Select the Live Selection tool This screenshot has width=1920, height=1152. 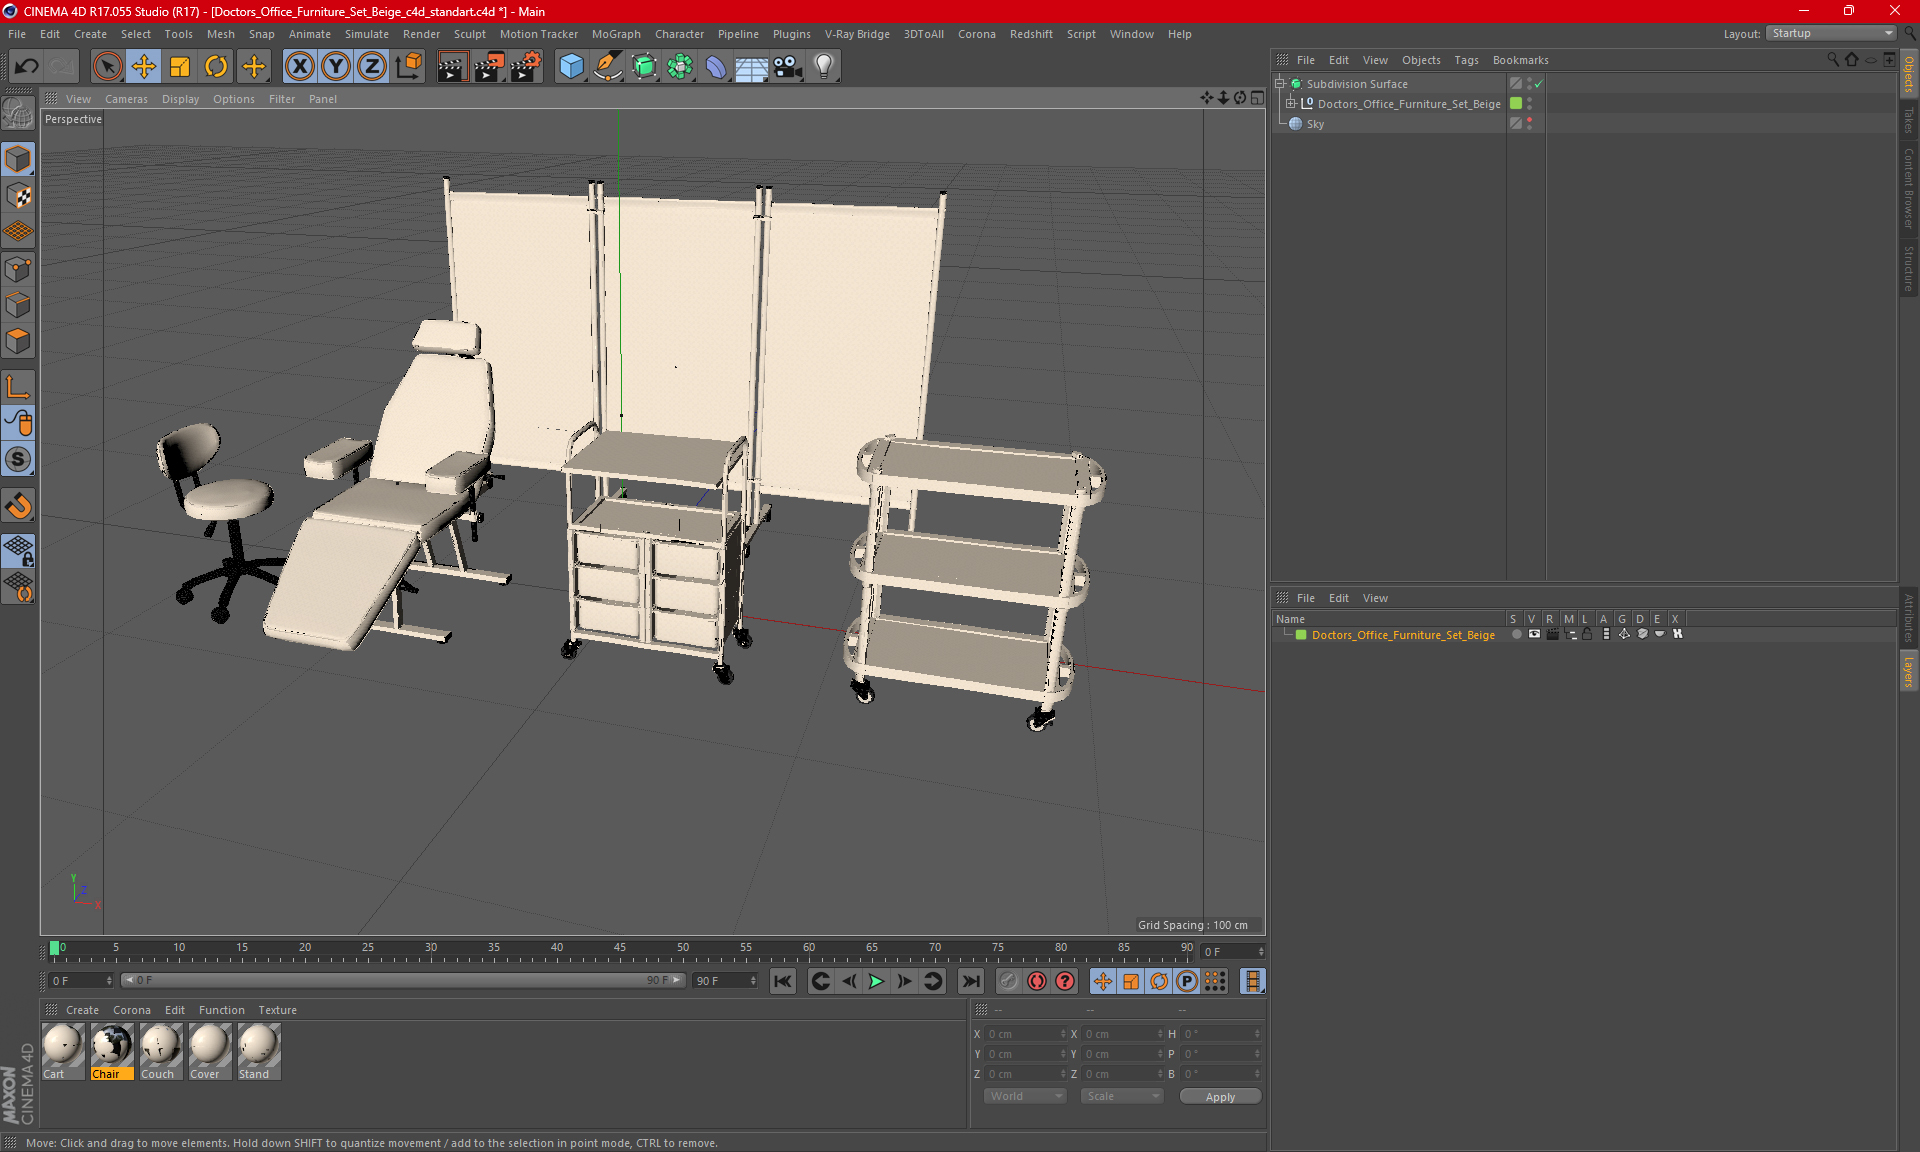click(107, 66)
